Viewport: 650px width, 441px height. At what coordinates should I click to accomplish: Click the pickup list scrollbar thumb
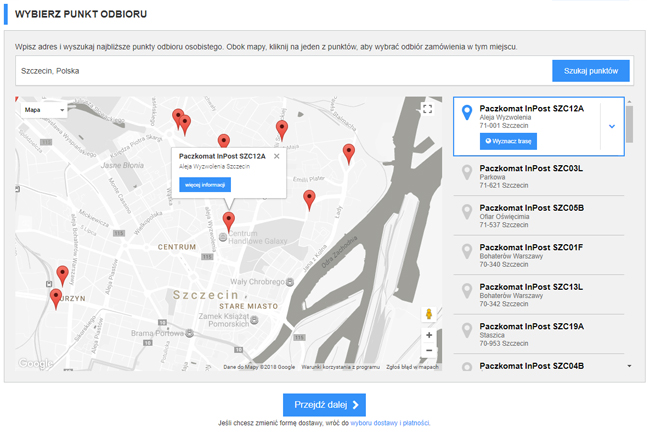(x=629, y=124)
